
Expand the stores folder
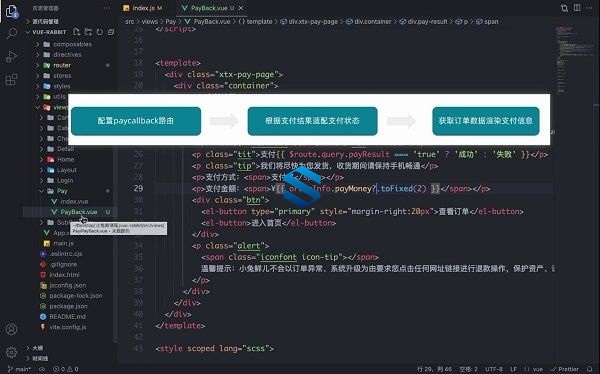click(x=38, y=76)
